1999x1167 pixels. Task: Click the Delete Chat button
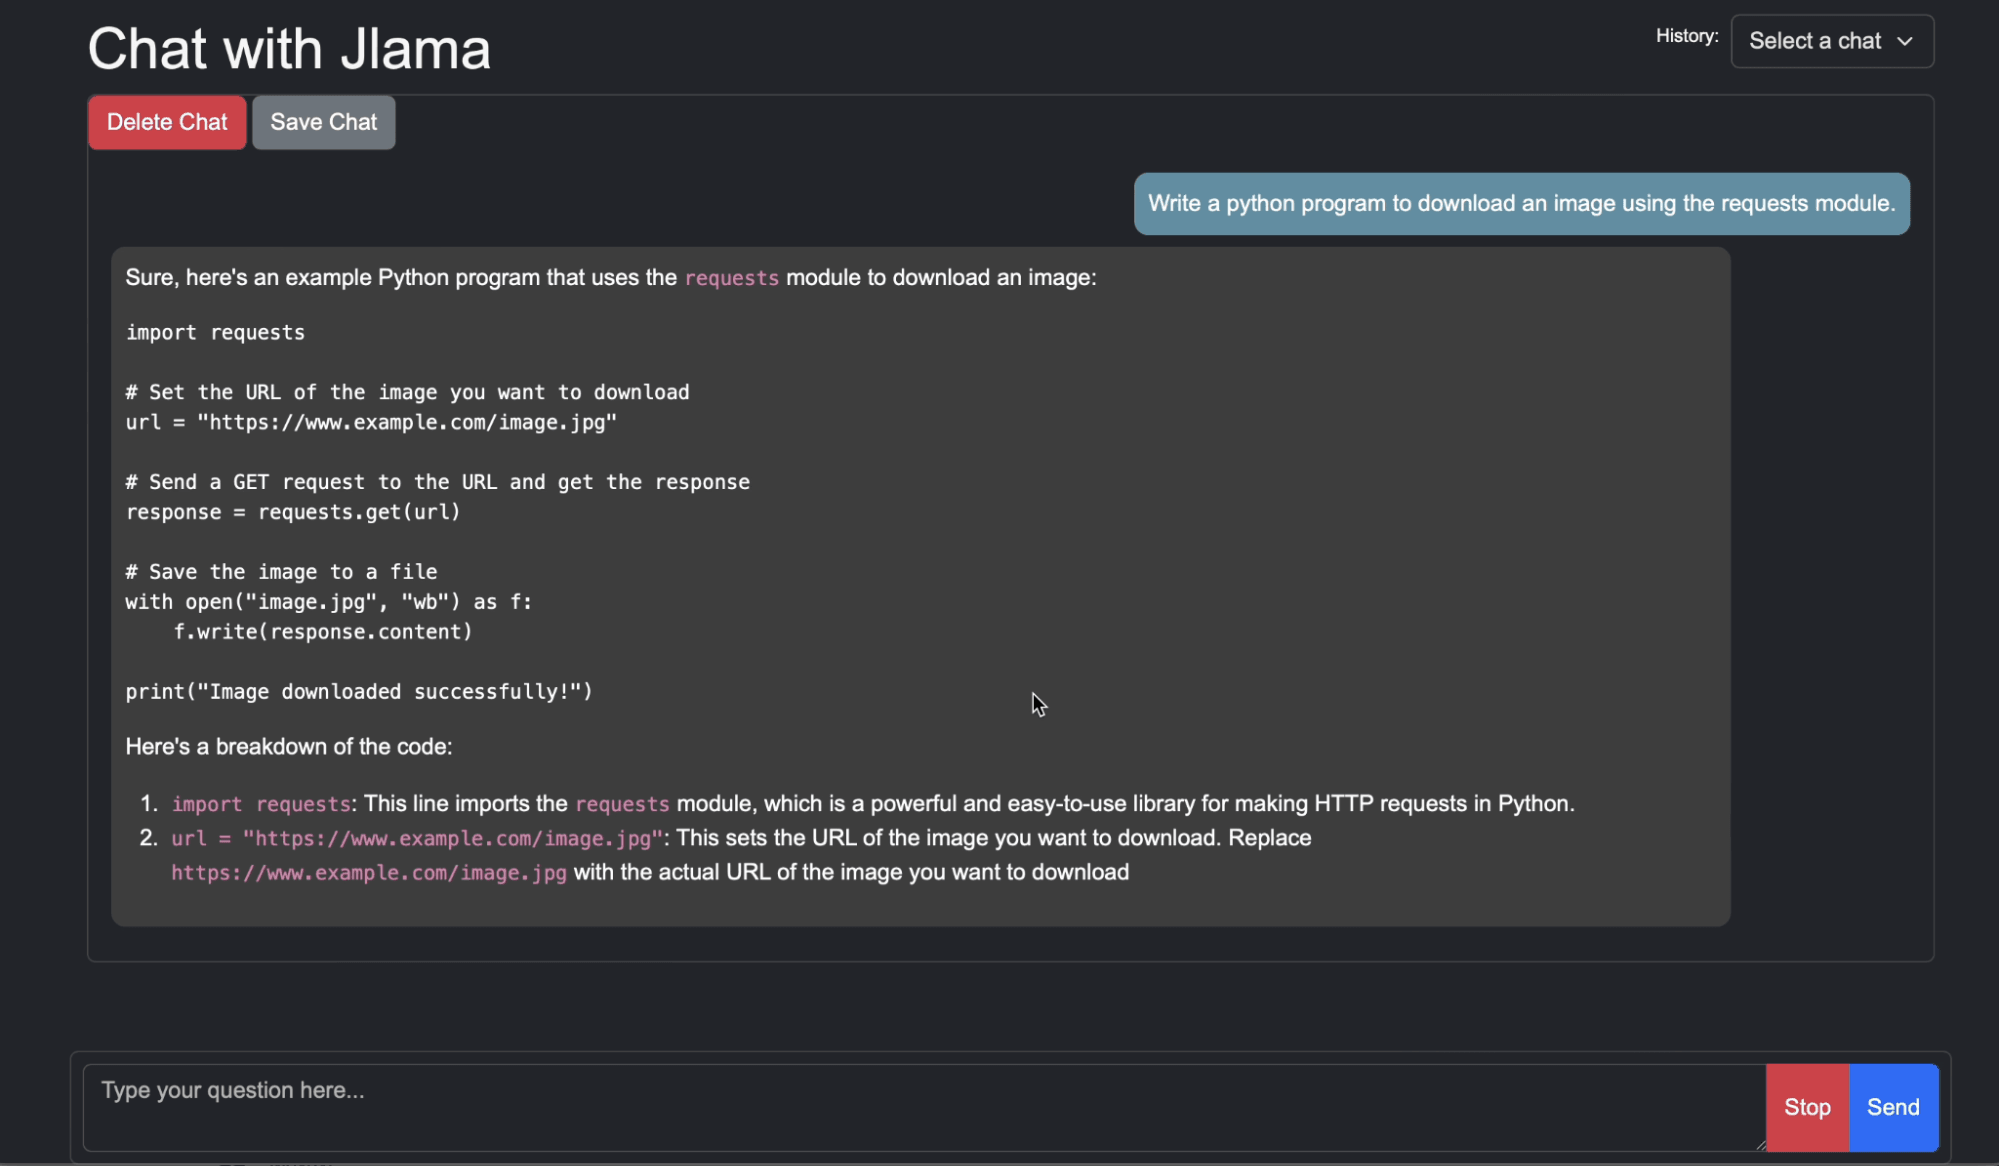pos(166,122)
